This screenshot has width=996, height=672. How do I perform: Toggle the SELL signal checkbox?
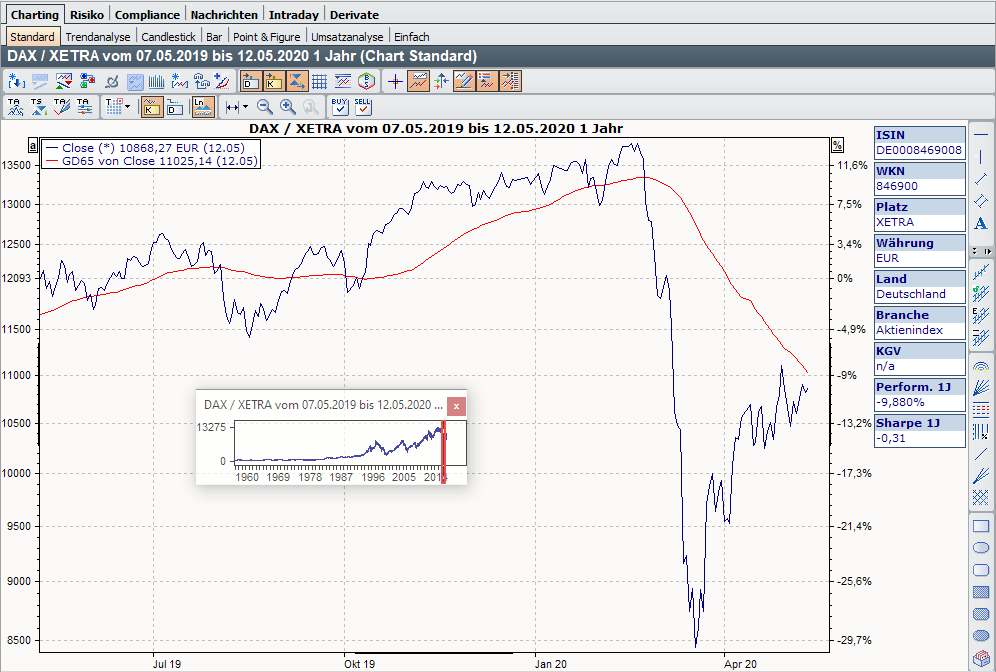coord(363,106)
